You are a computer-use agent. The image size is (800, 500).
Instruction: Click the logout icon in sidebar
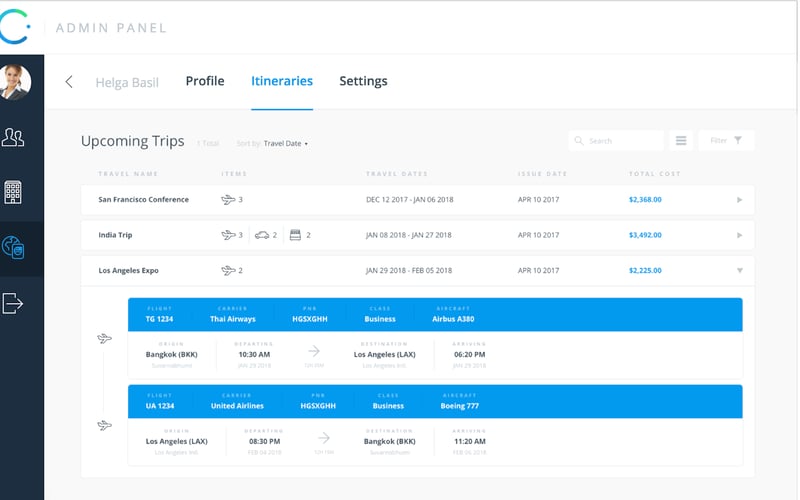(x=13, y=303)
